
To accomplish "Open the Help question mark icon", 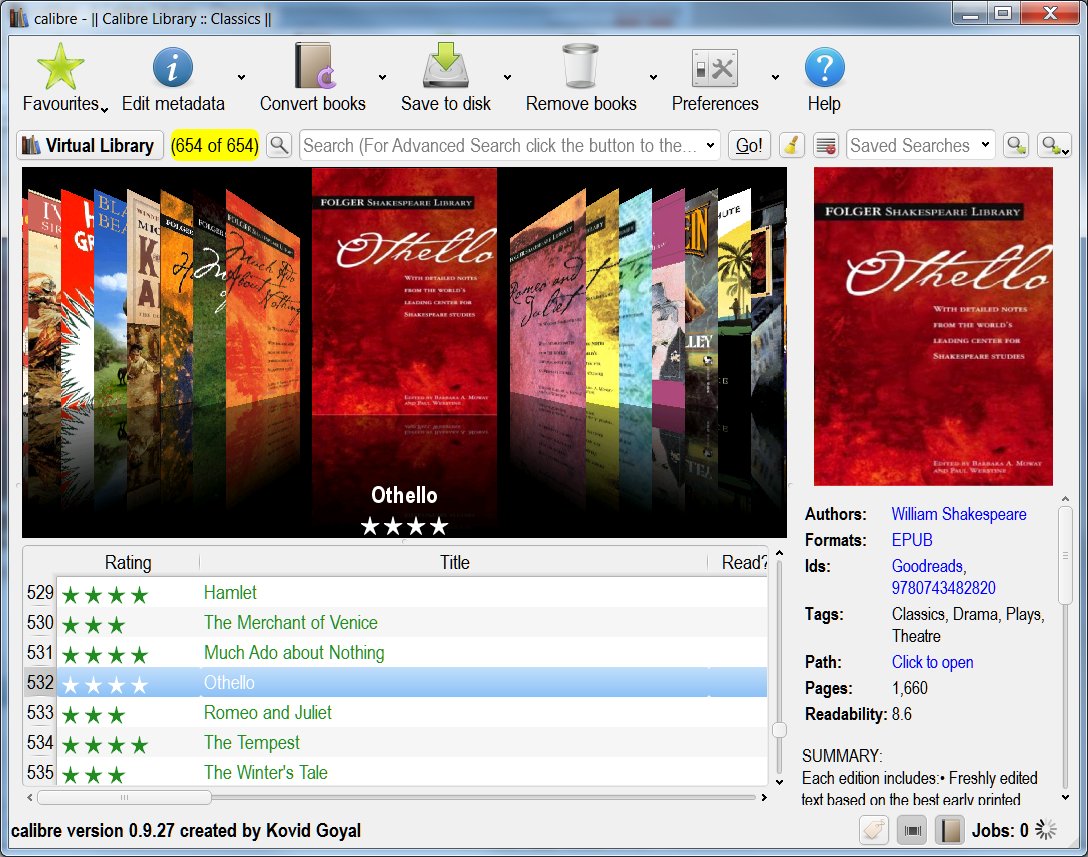I will [824, 67].
